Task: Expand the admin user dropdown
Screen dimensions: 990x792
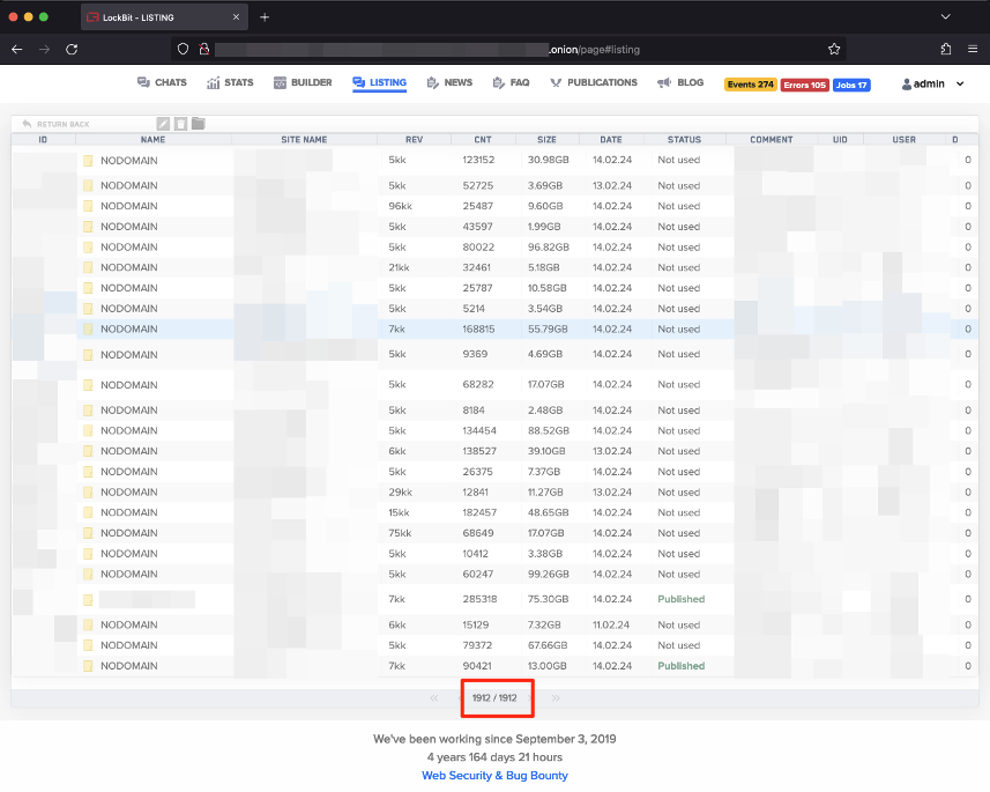Action: 934,84
